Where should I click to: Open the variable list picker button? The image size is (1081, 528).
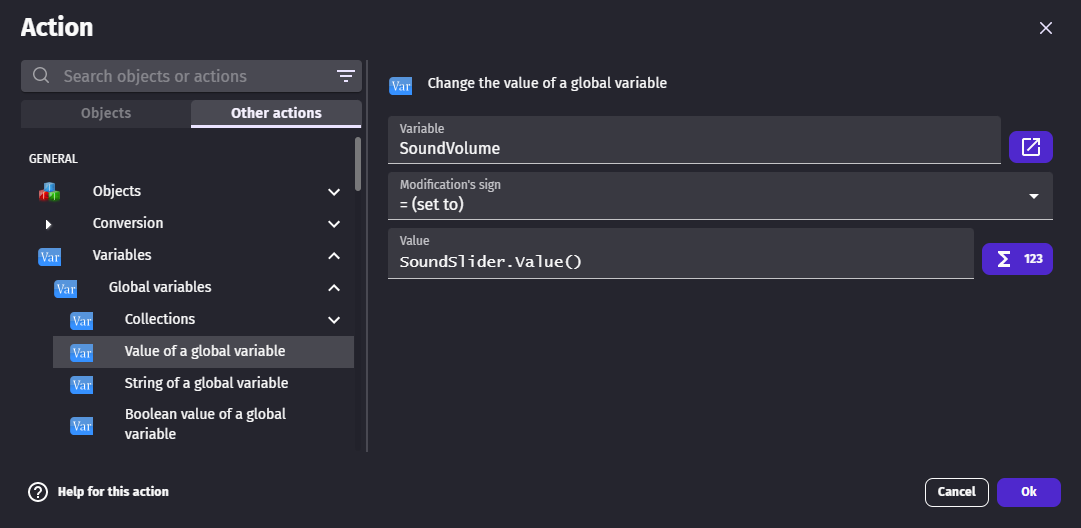tap(1030, 147)
